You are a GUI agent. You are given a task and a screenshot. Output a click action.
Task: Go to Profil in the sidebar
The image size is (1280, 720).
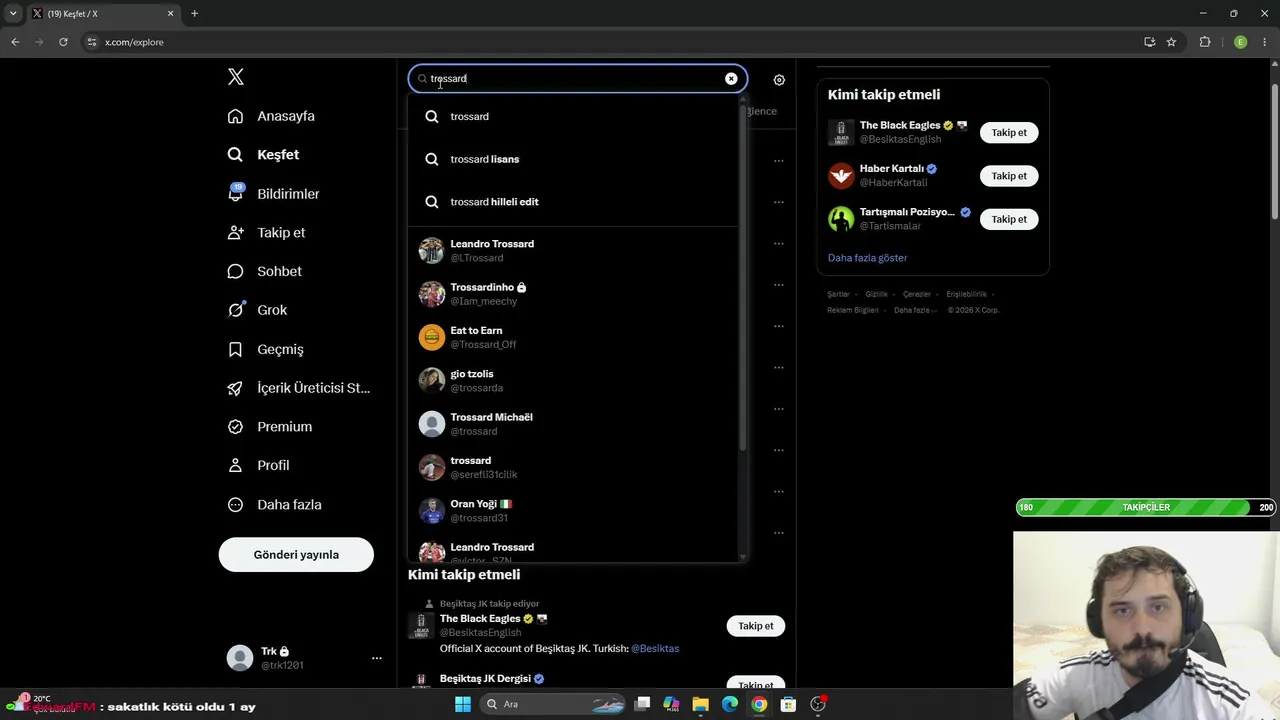pyautogui.click(x=259, y=465)
